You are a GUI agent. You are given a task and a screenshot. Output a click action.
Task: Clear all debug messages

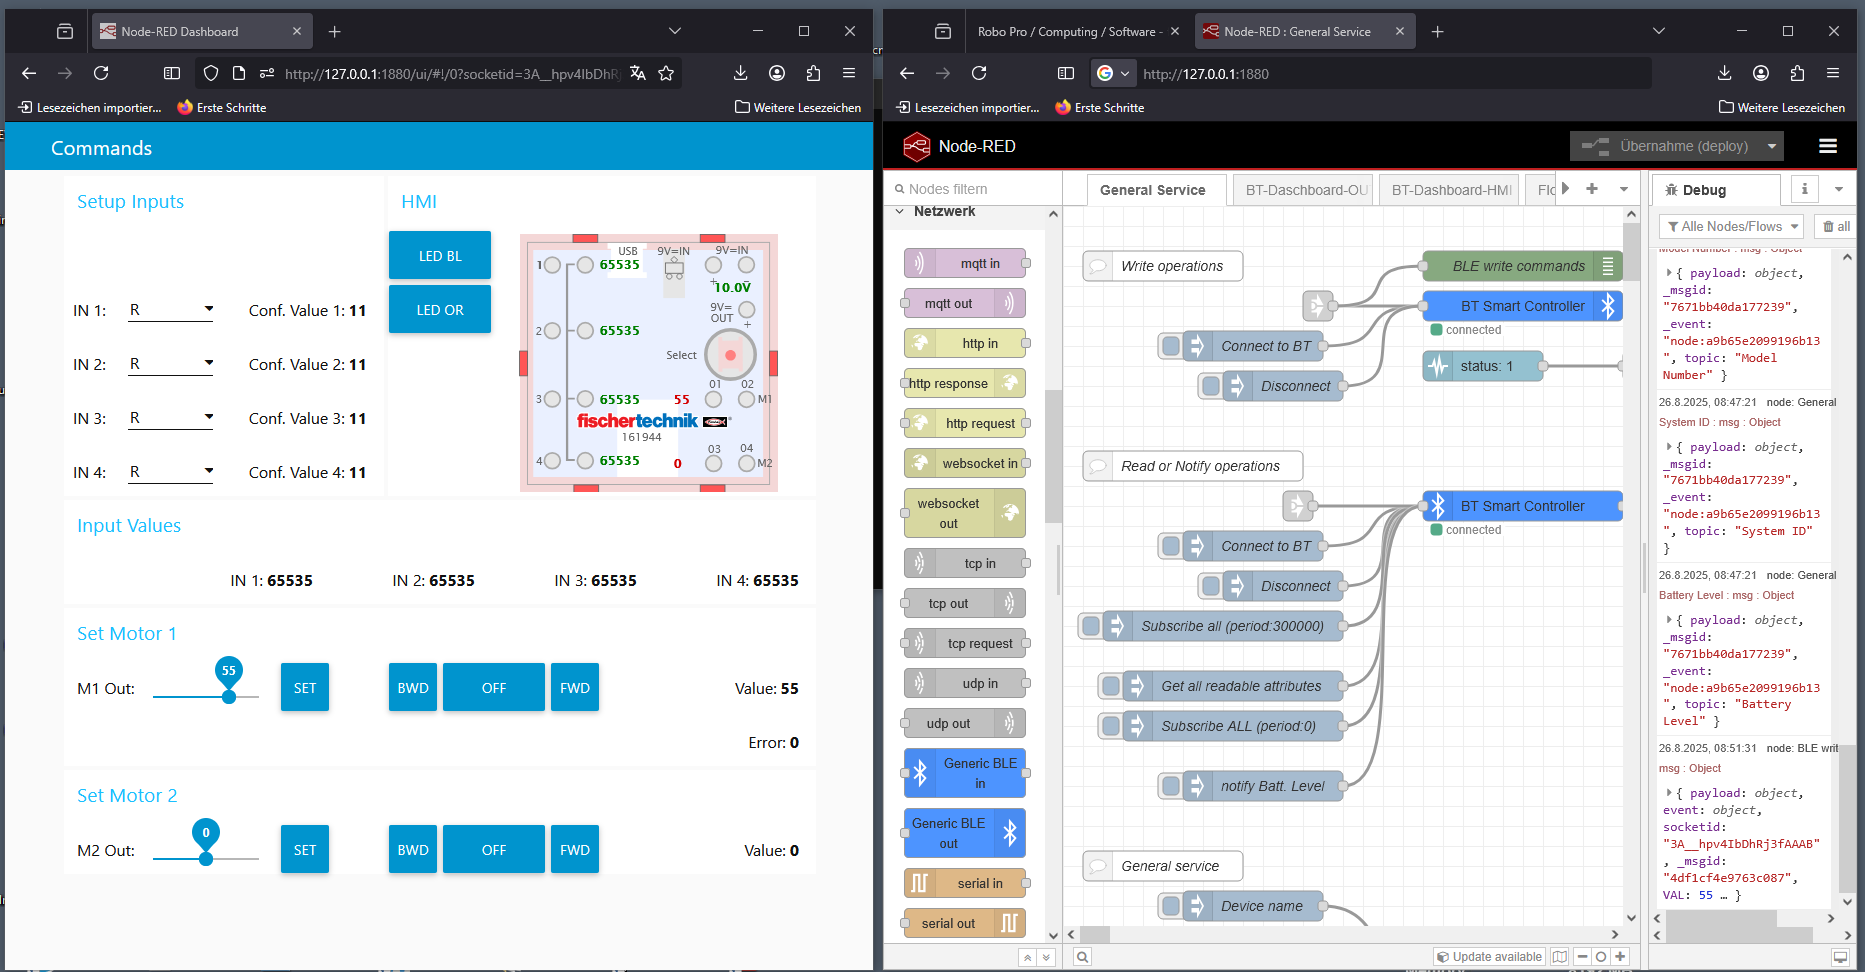pyautogui.click(x=1836, y=226)
